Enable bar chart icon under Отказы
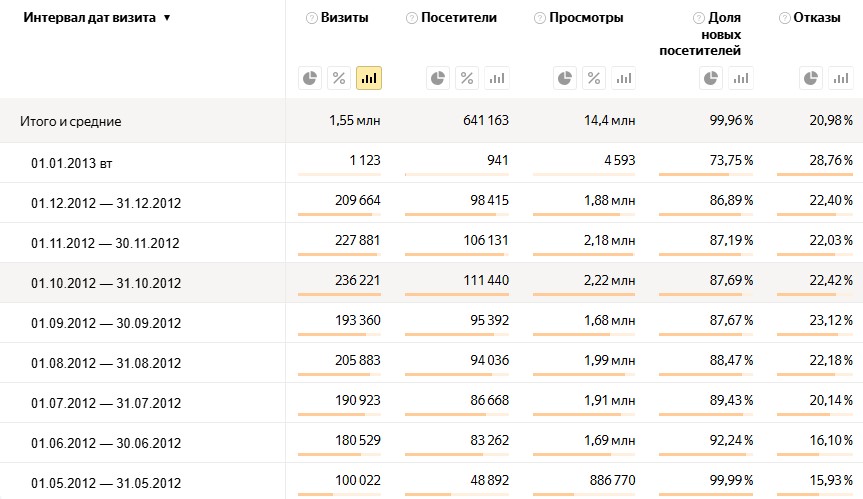 coord(840,78)
